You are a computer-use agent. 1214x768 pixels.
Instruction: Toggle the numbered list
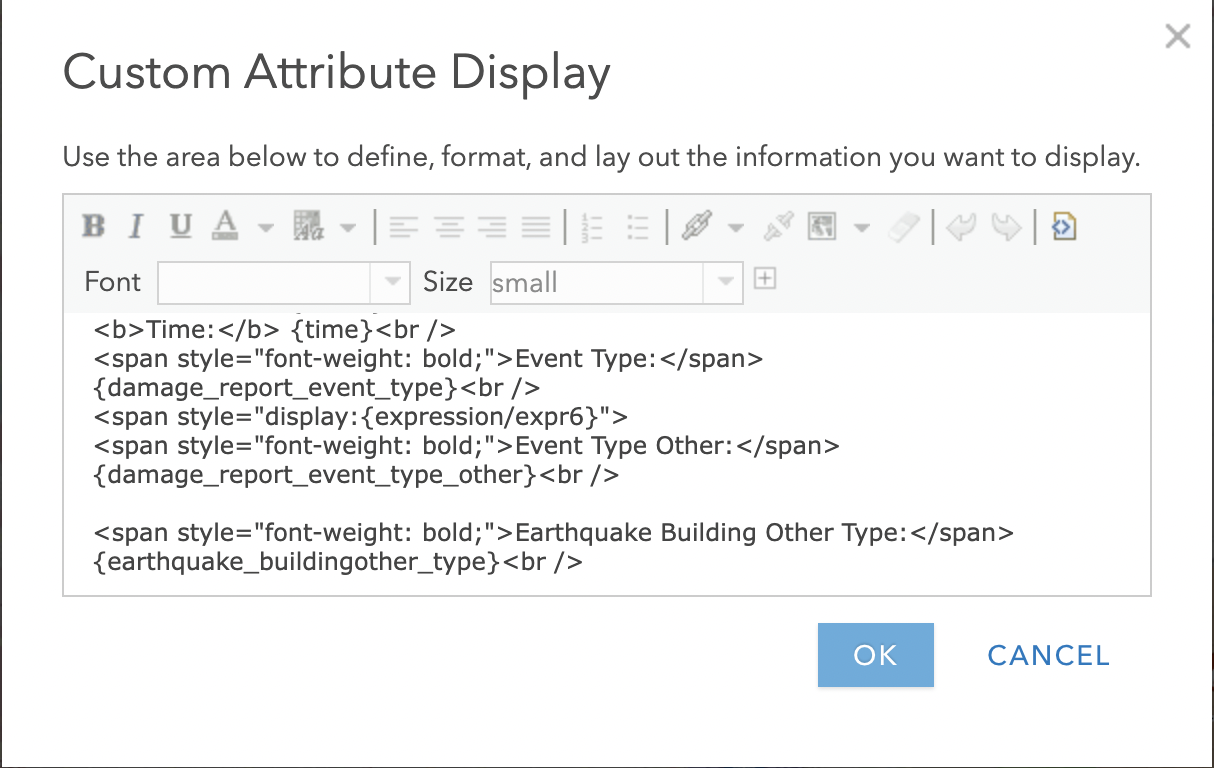(x=591, y=227)
